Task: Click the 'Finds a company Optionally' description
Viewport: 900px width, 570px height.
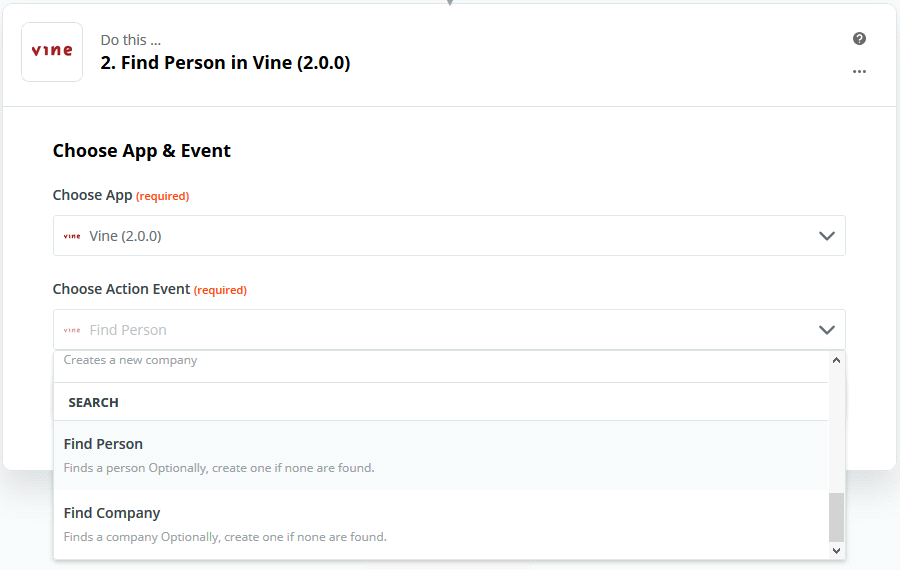Action: click(x=225, y=537)
